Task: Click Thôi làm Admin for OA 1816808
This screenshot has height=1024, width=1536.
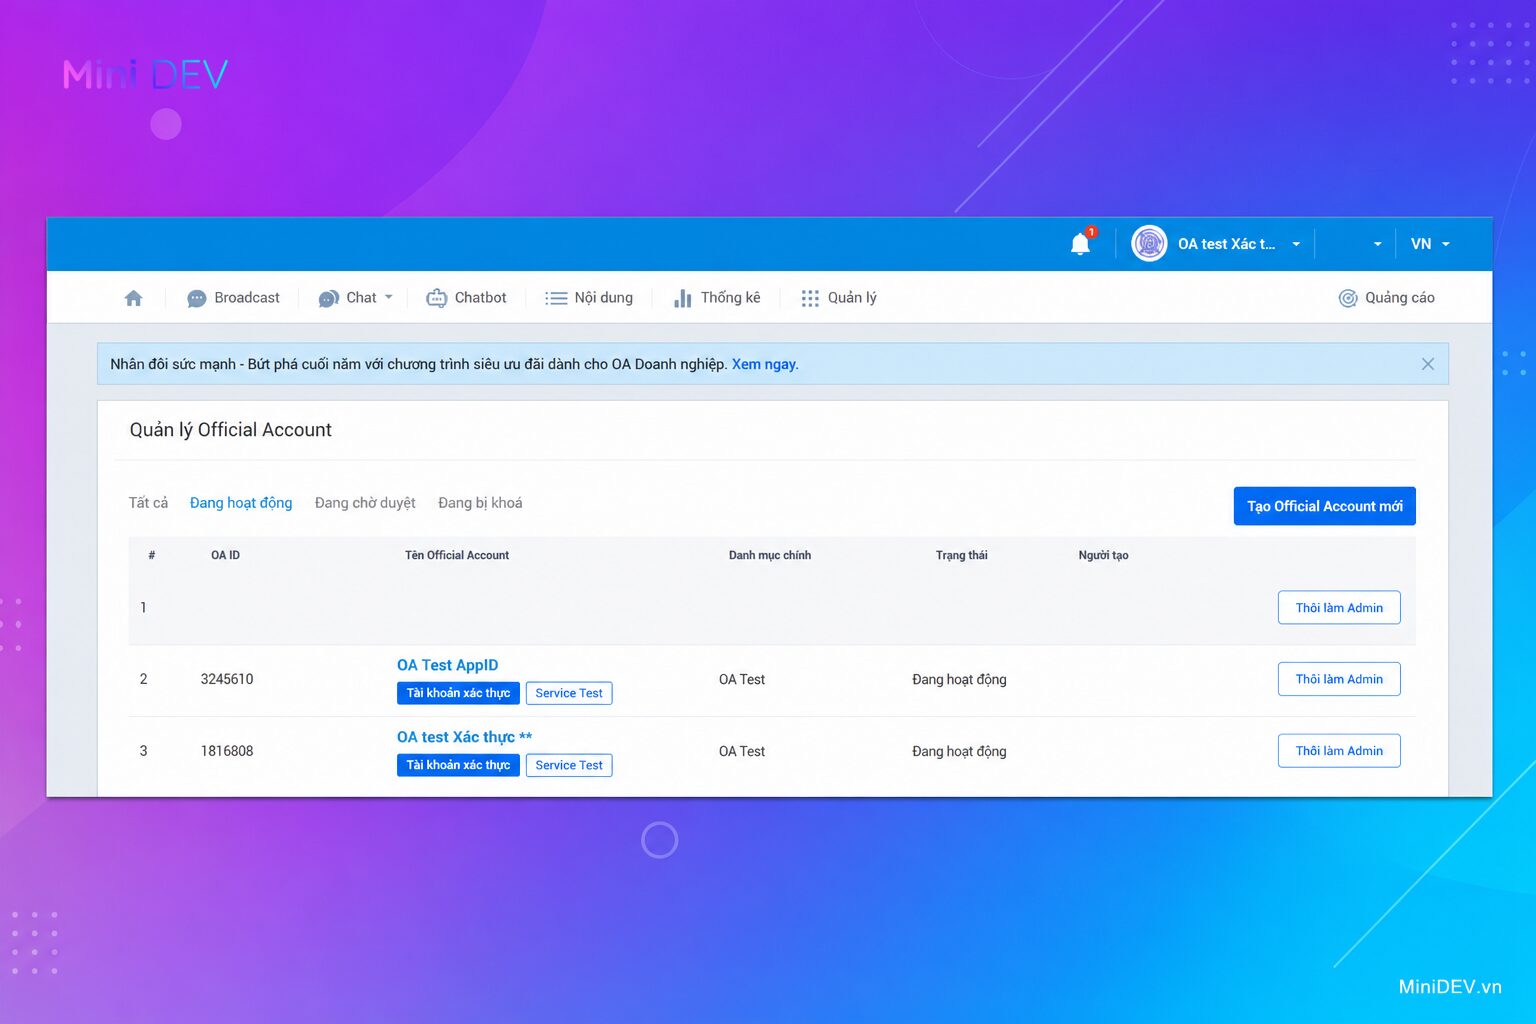Action: coord(1339,751)
